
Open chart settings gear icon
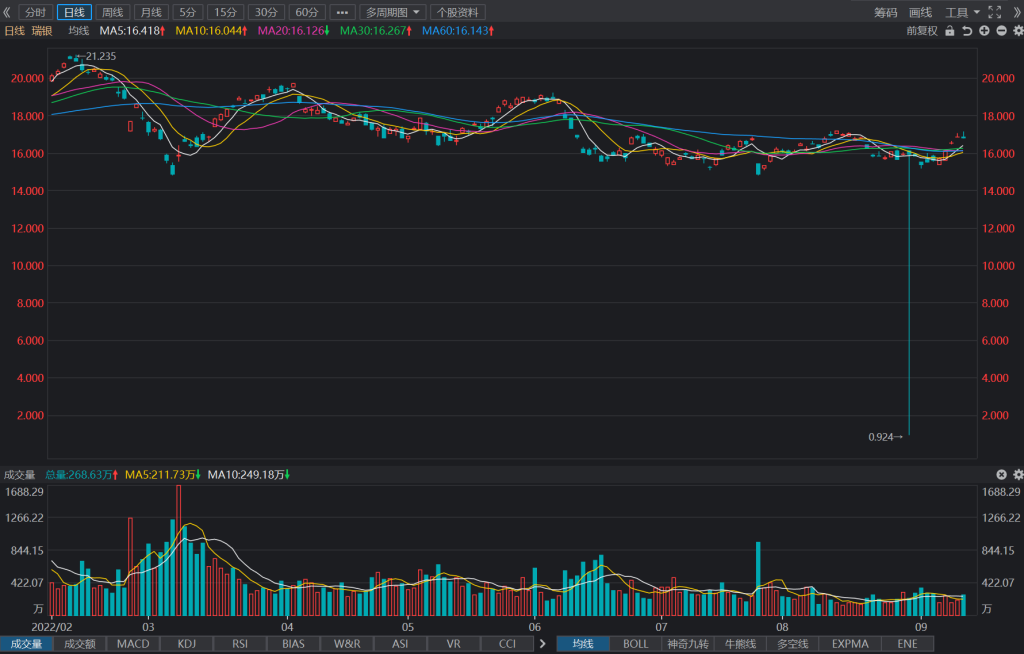[x=1017, y=31]
